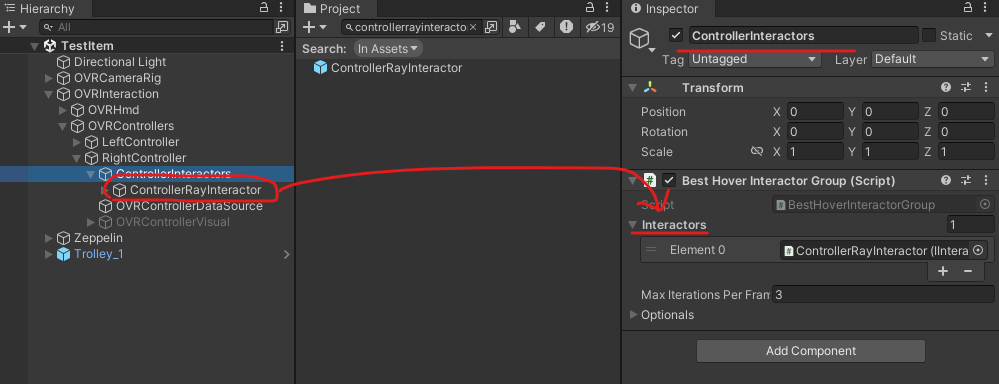Screen dimensions: 999x384
Task: Select OVRControllerDataSource in the Hierarchy
Action: click(x=189, y=206)
